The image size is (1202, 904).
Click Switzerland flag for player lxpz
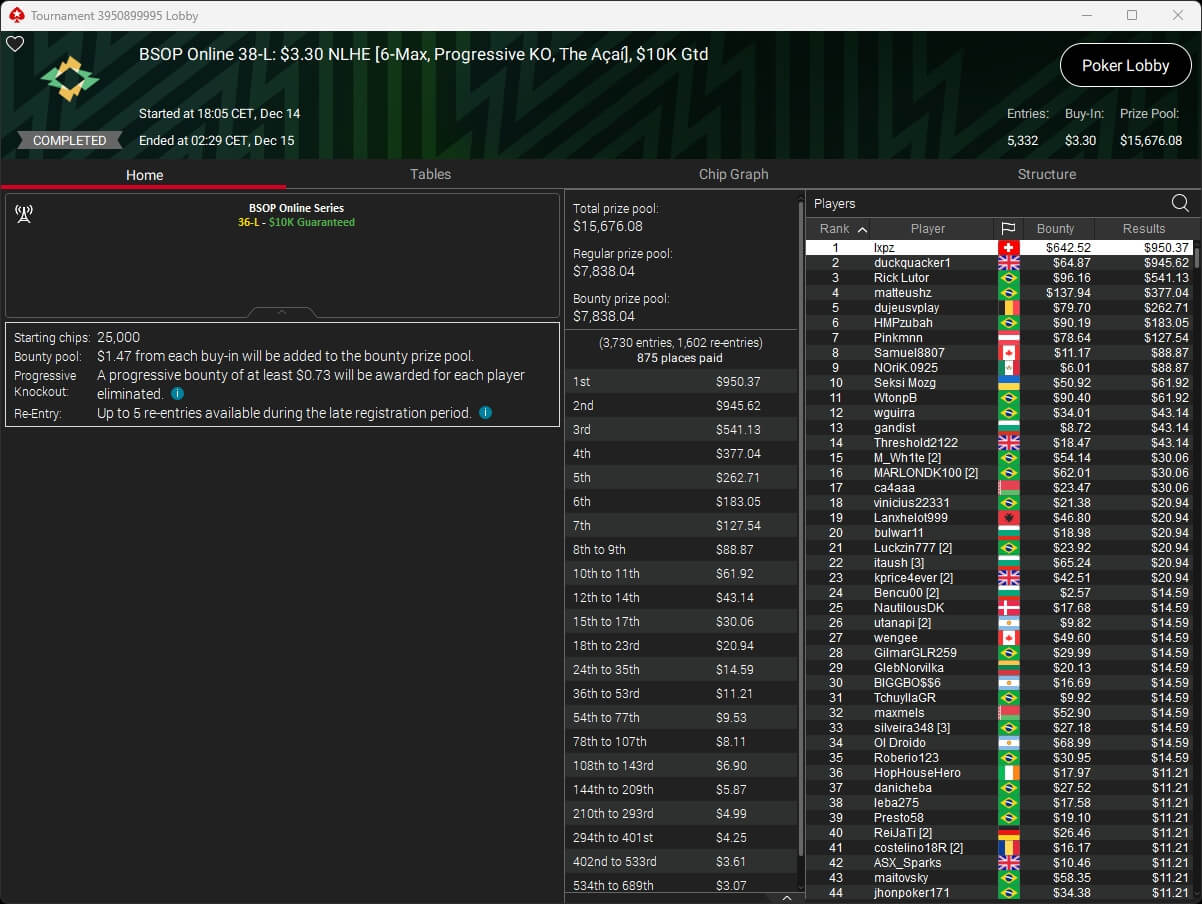(1007, 247)
